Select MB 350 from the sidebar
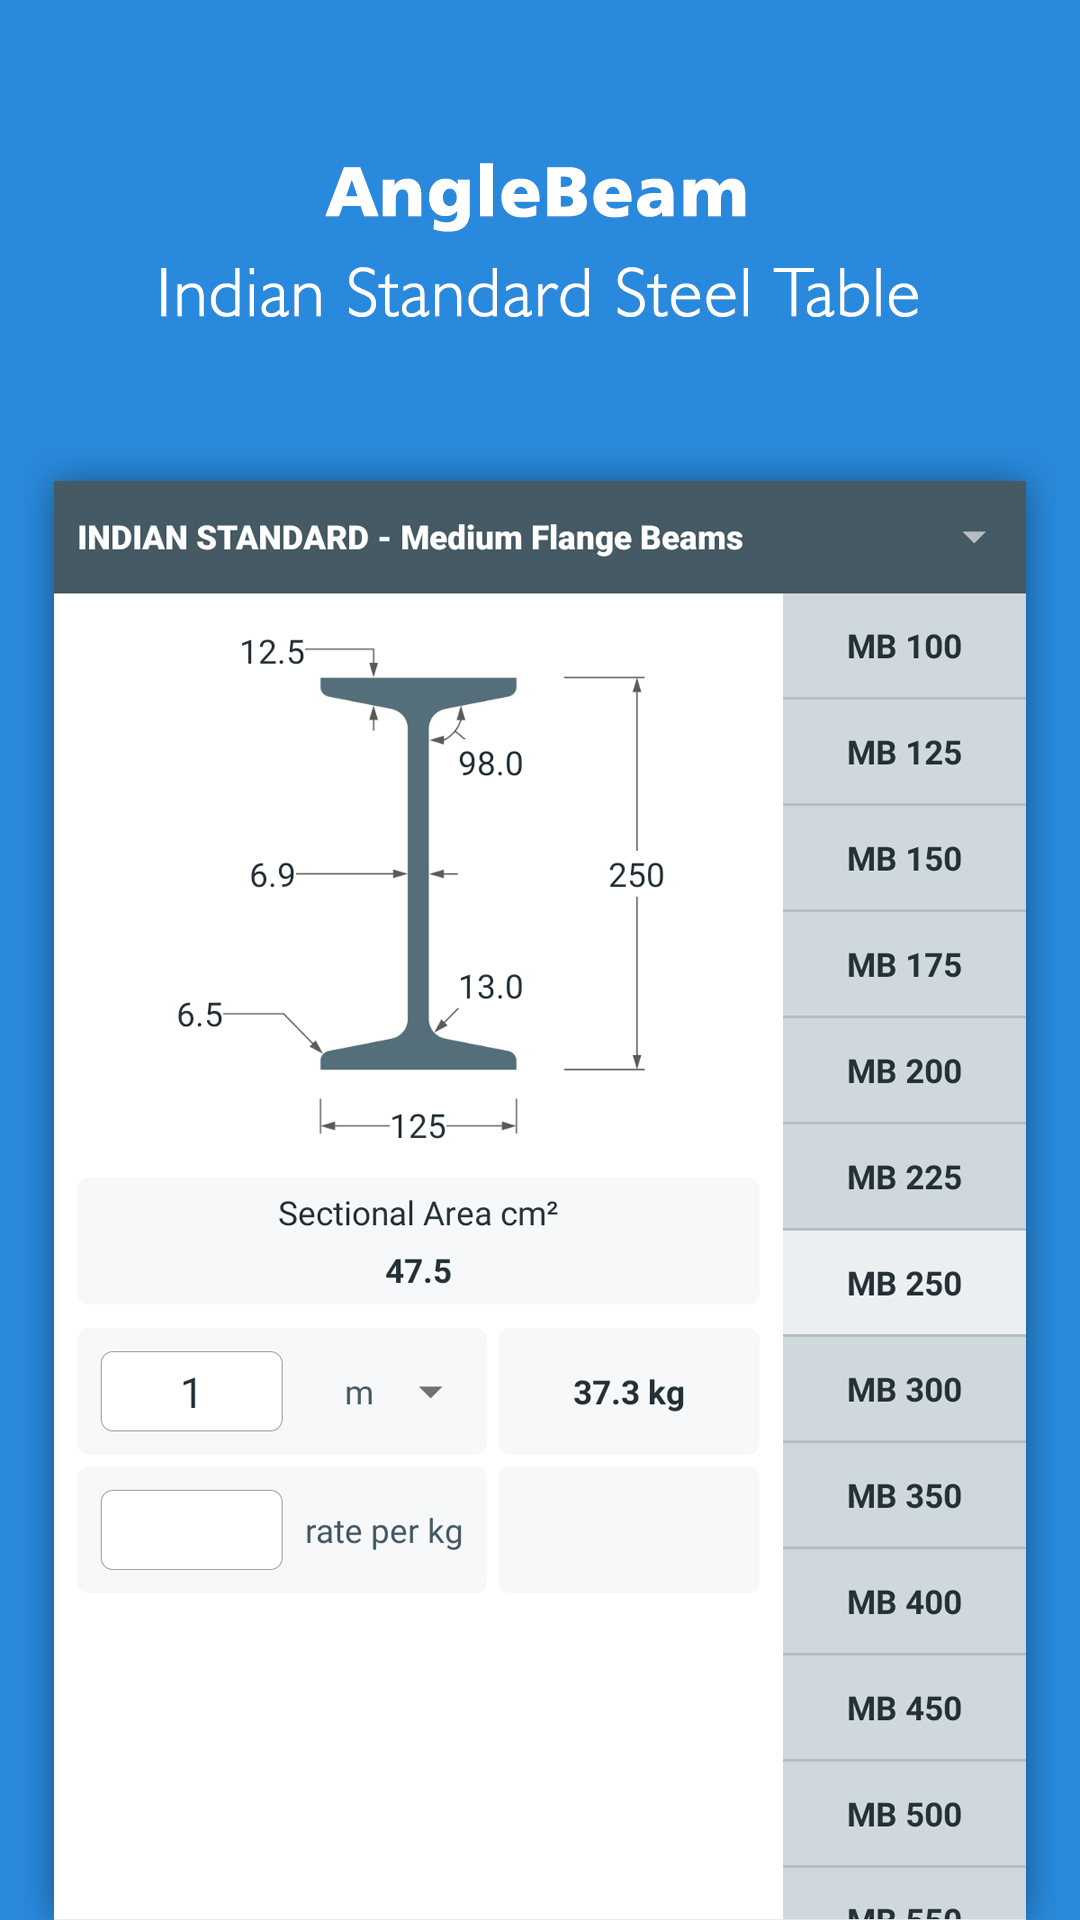The image size is (1080, 1920). click(x=903, y=1495)
